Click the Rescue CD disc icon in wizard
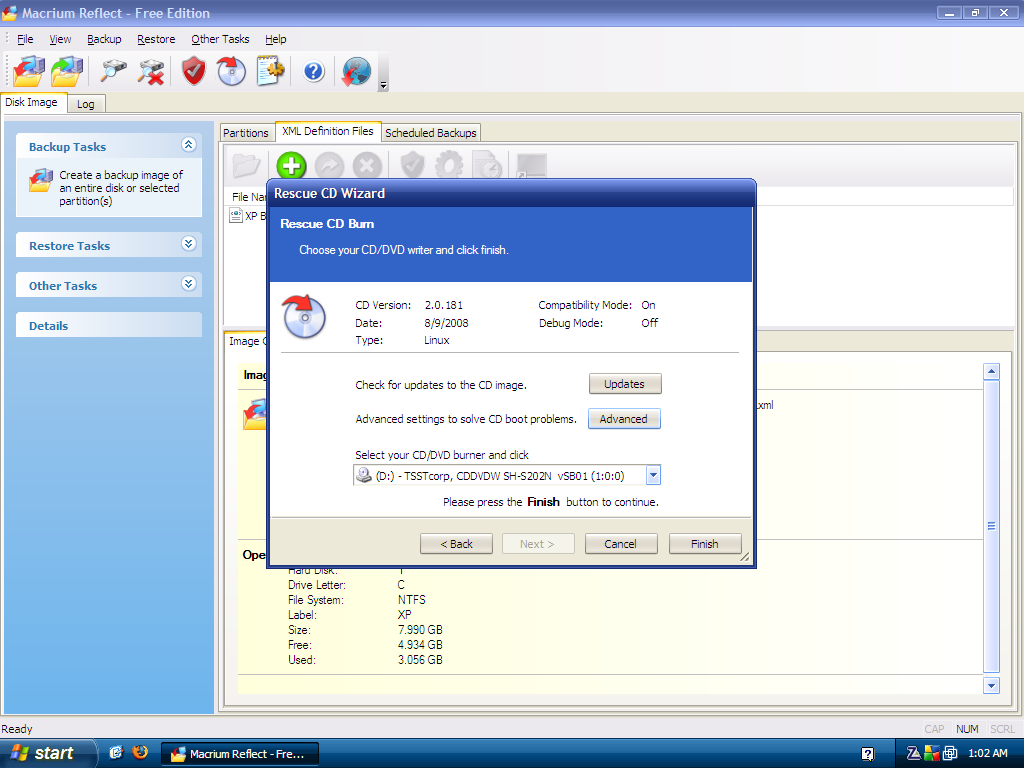This screenshot has height=768, width=1024. coord(304,316)
